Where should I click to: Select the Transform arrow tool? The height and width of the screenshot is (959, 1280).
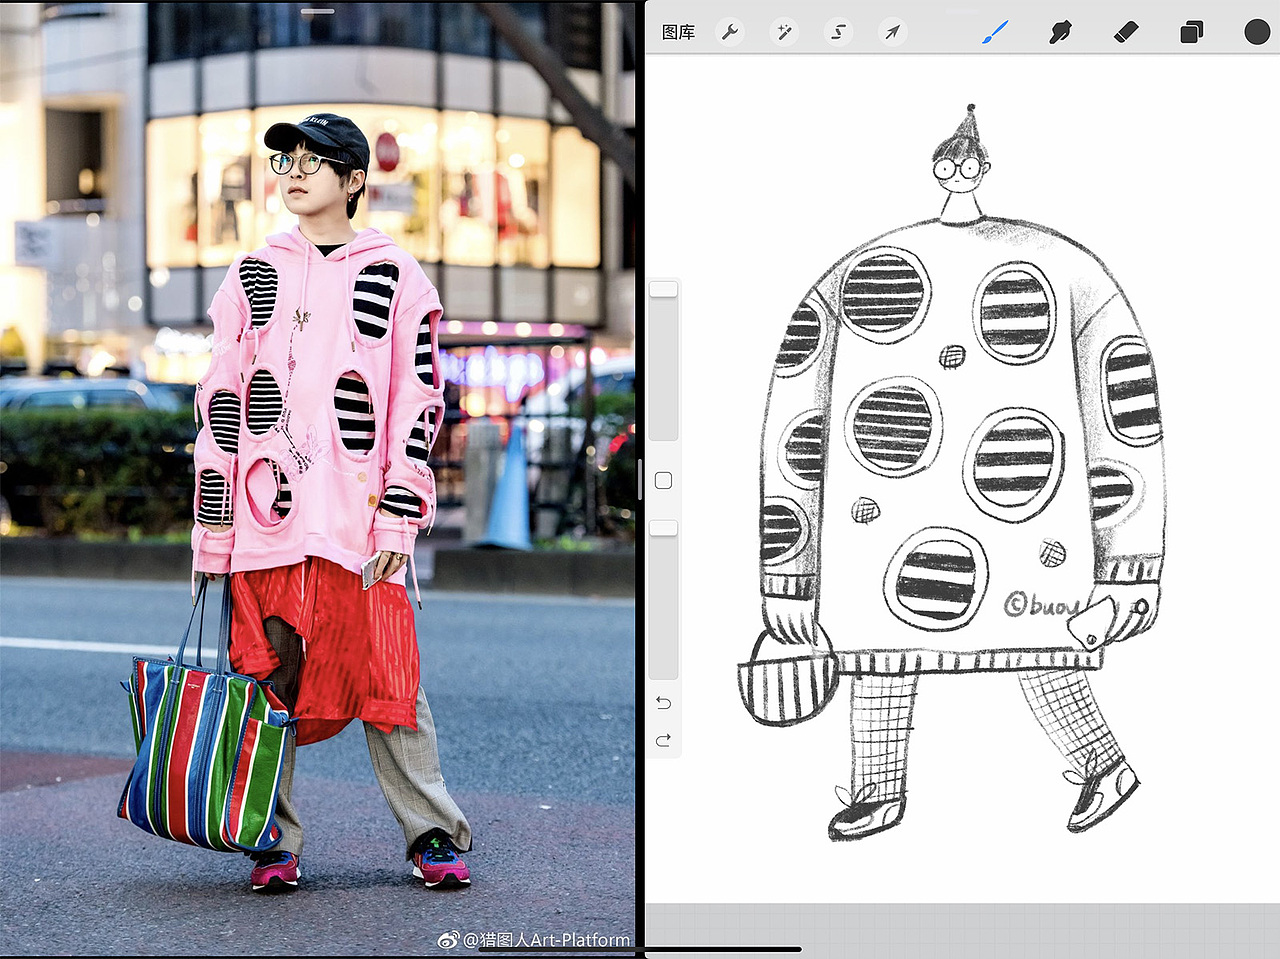(x=892, y=32)
